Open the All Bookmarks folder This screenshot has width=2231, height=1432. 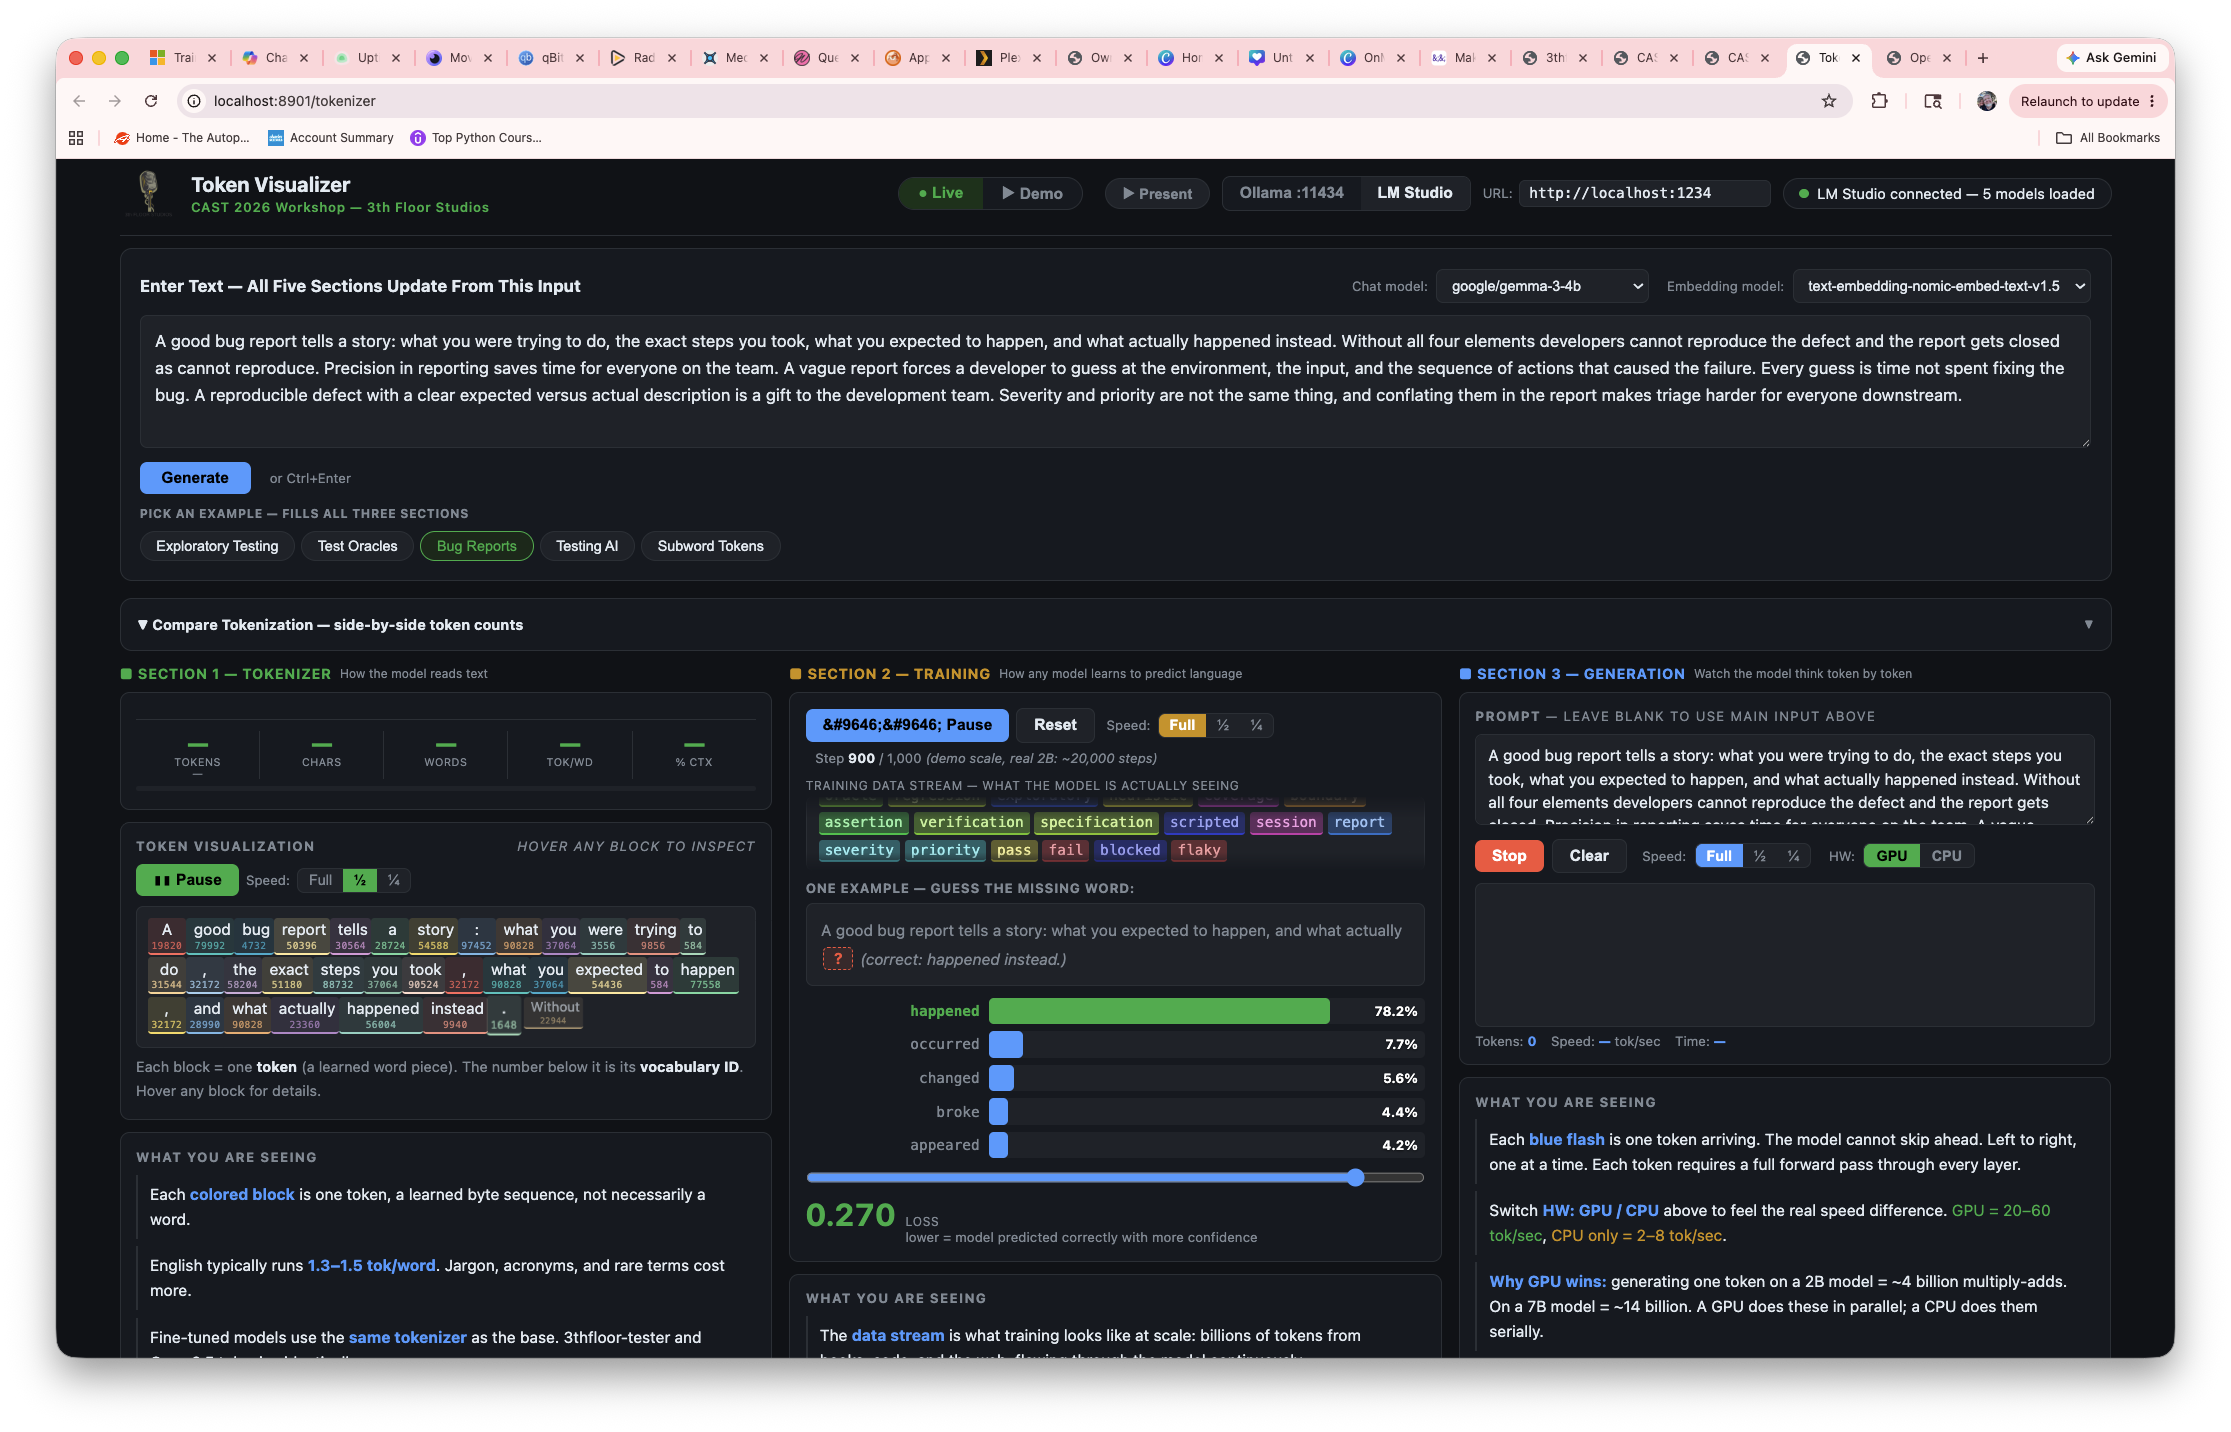2107,138
